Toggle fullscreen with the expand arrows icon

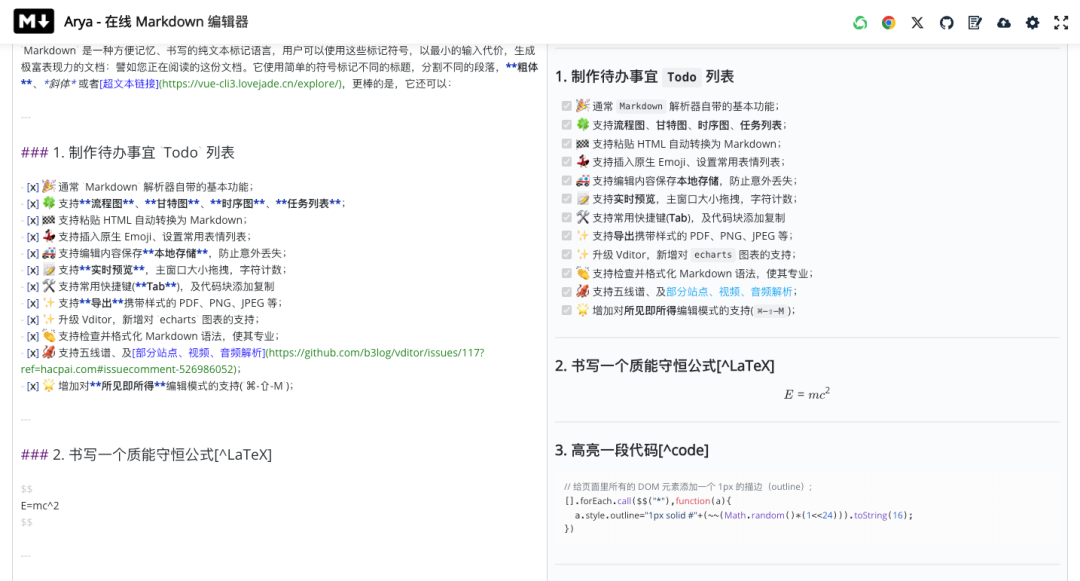1061,23
